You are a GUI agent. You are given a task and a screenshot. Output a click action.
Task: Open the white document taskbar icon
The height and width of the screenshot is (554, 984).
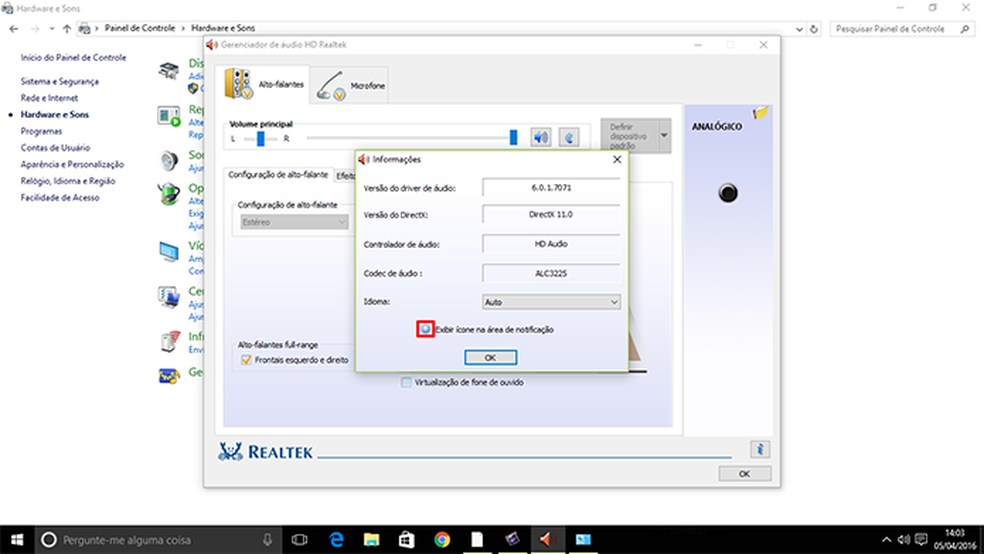[x=478, y=540]
